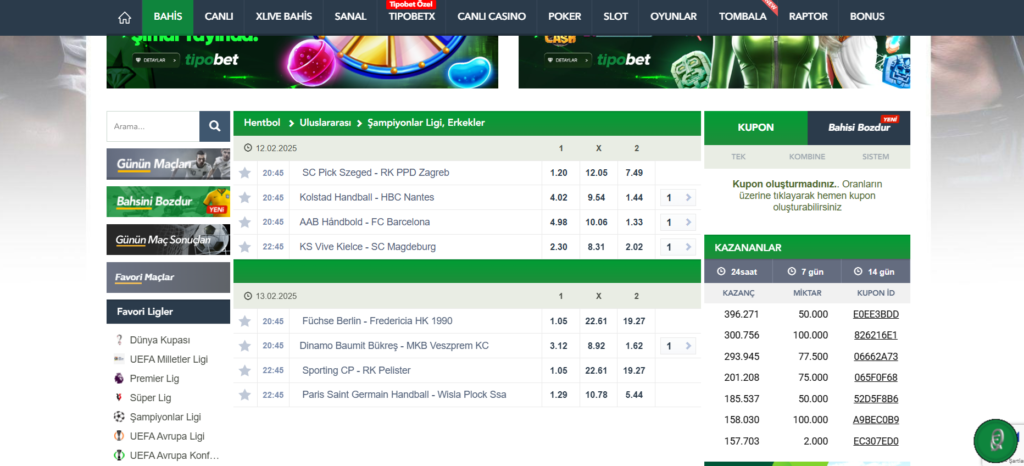Select odds 1.44 for HBC Nantes win
The image size is (1024, 466).
pyautogui.click(x=634, y=197)
